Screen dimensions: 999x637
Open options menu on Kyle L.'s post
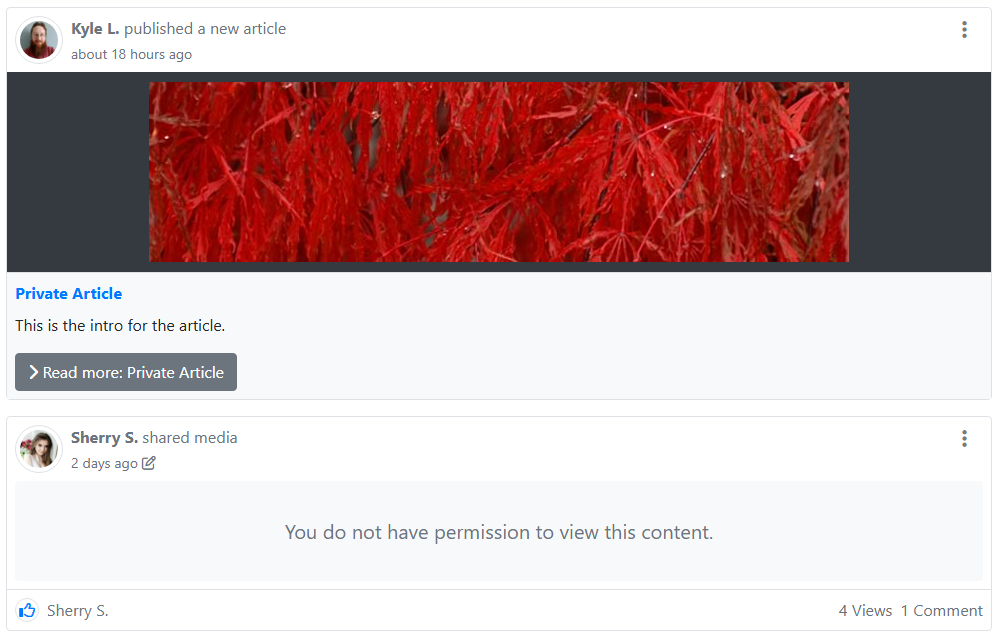click(964, 30)
